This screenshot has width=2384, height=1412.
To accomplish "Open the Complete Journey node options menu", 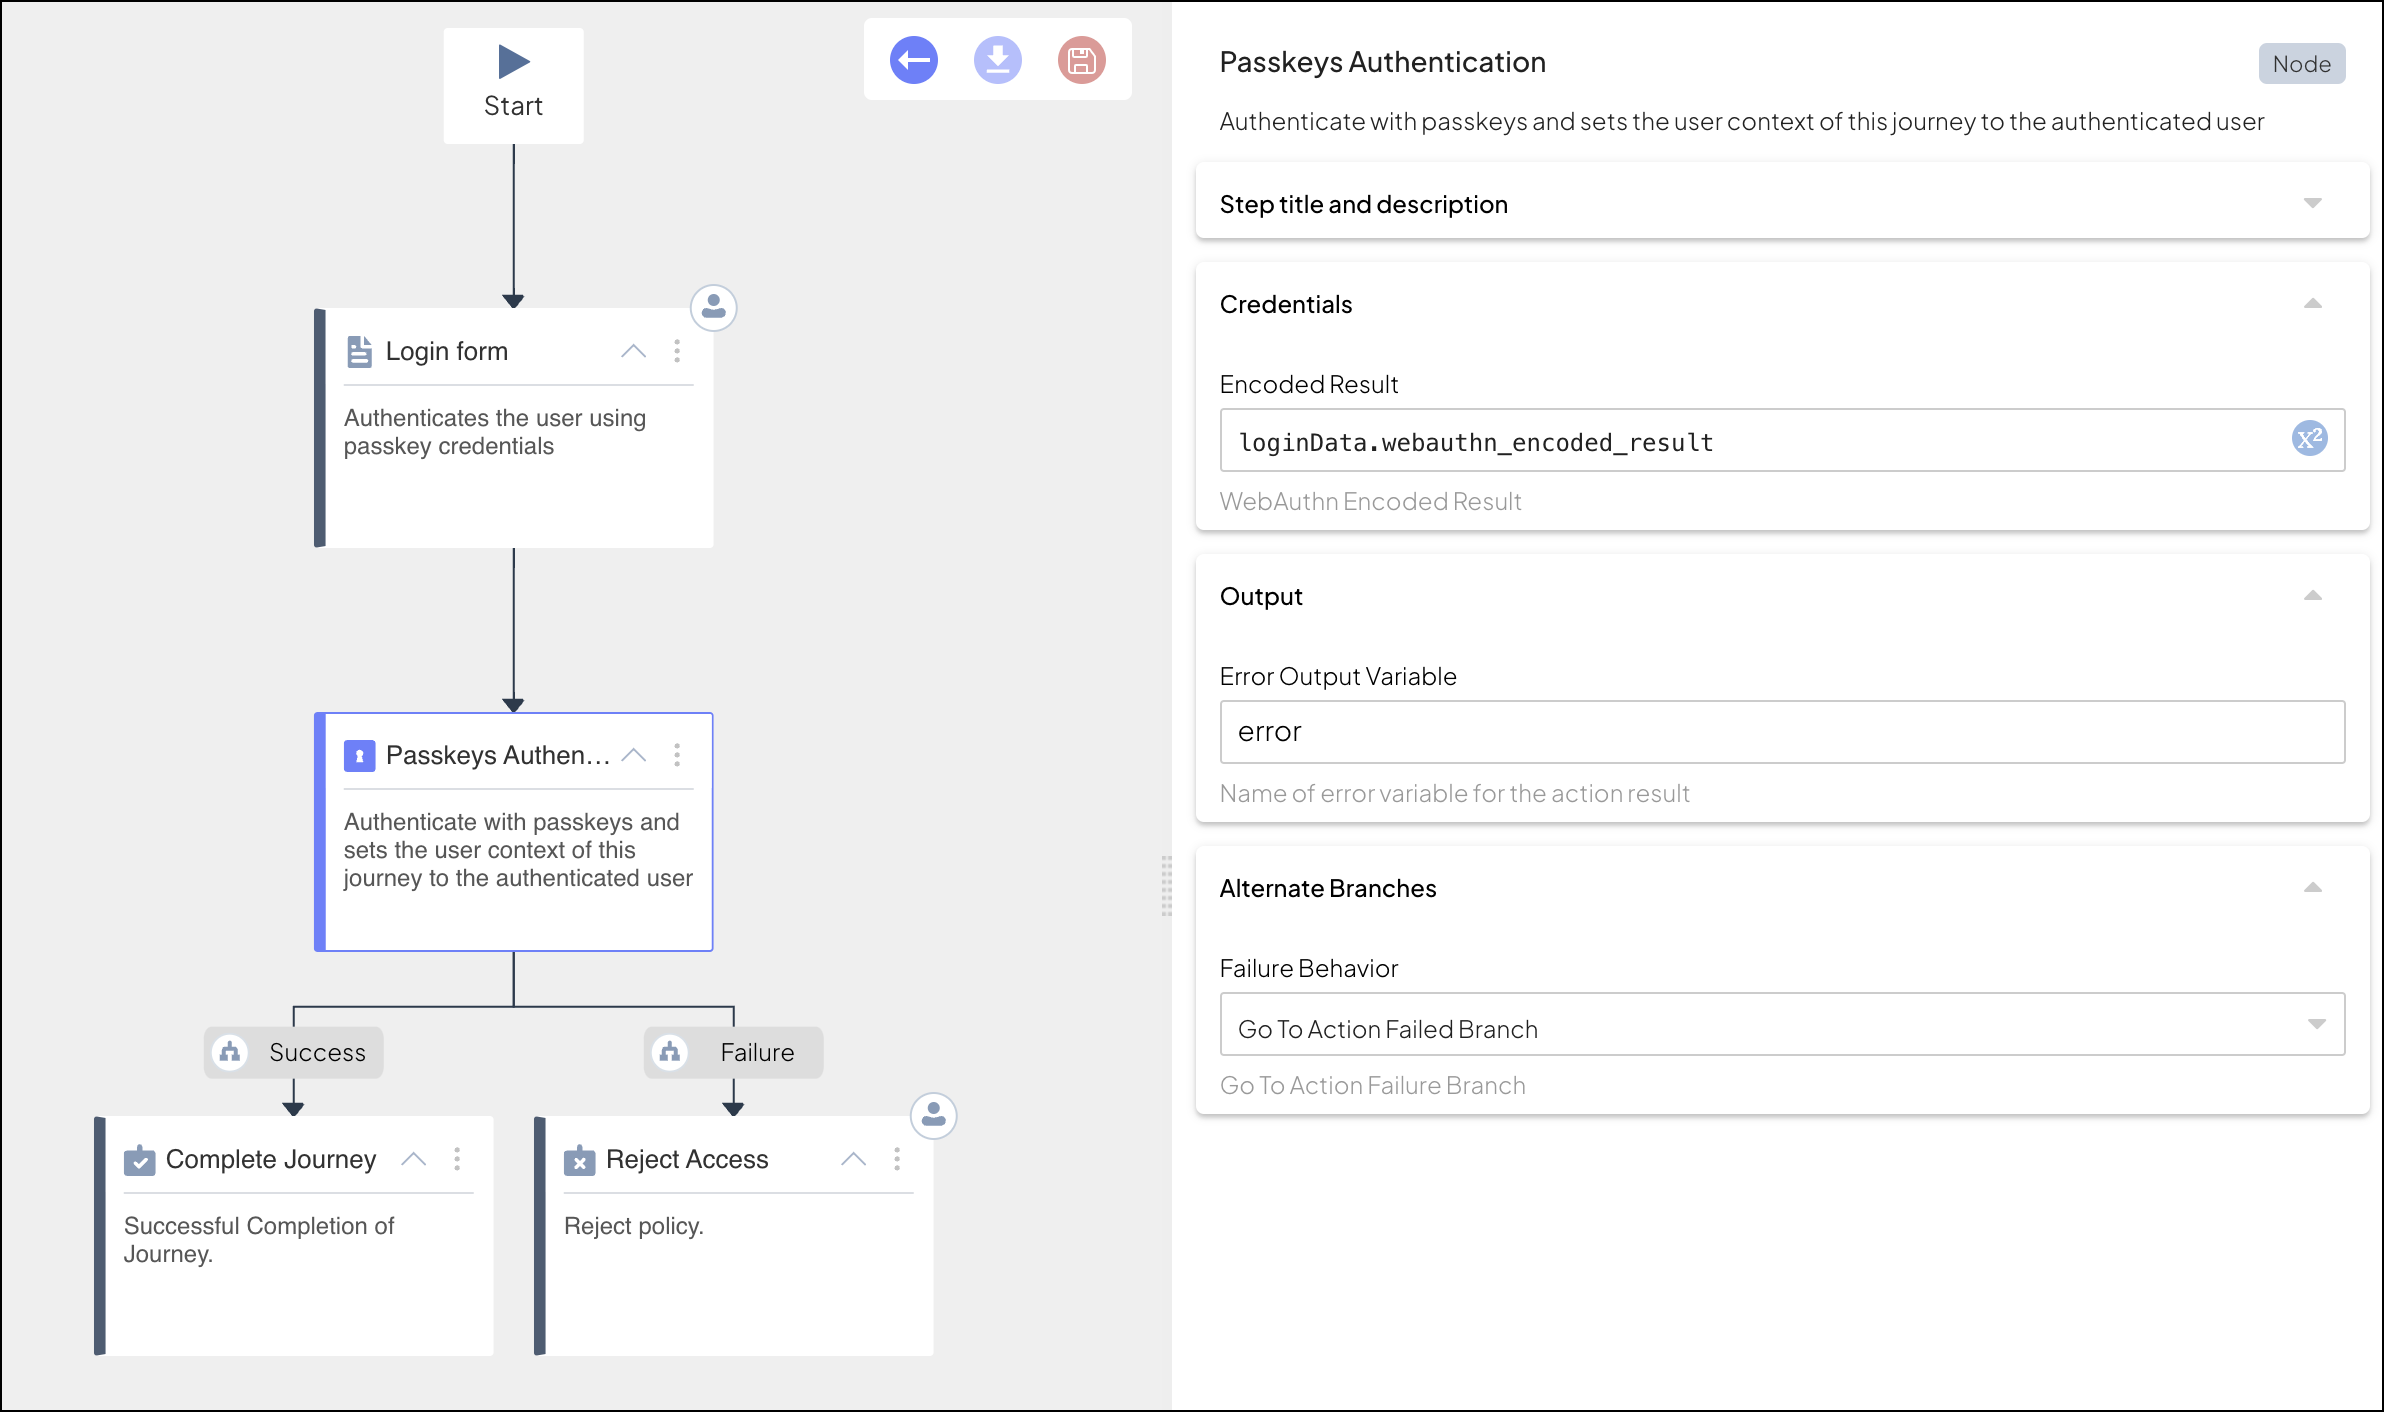I will pos(457,1159).
